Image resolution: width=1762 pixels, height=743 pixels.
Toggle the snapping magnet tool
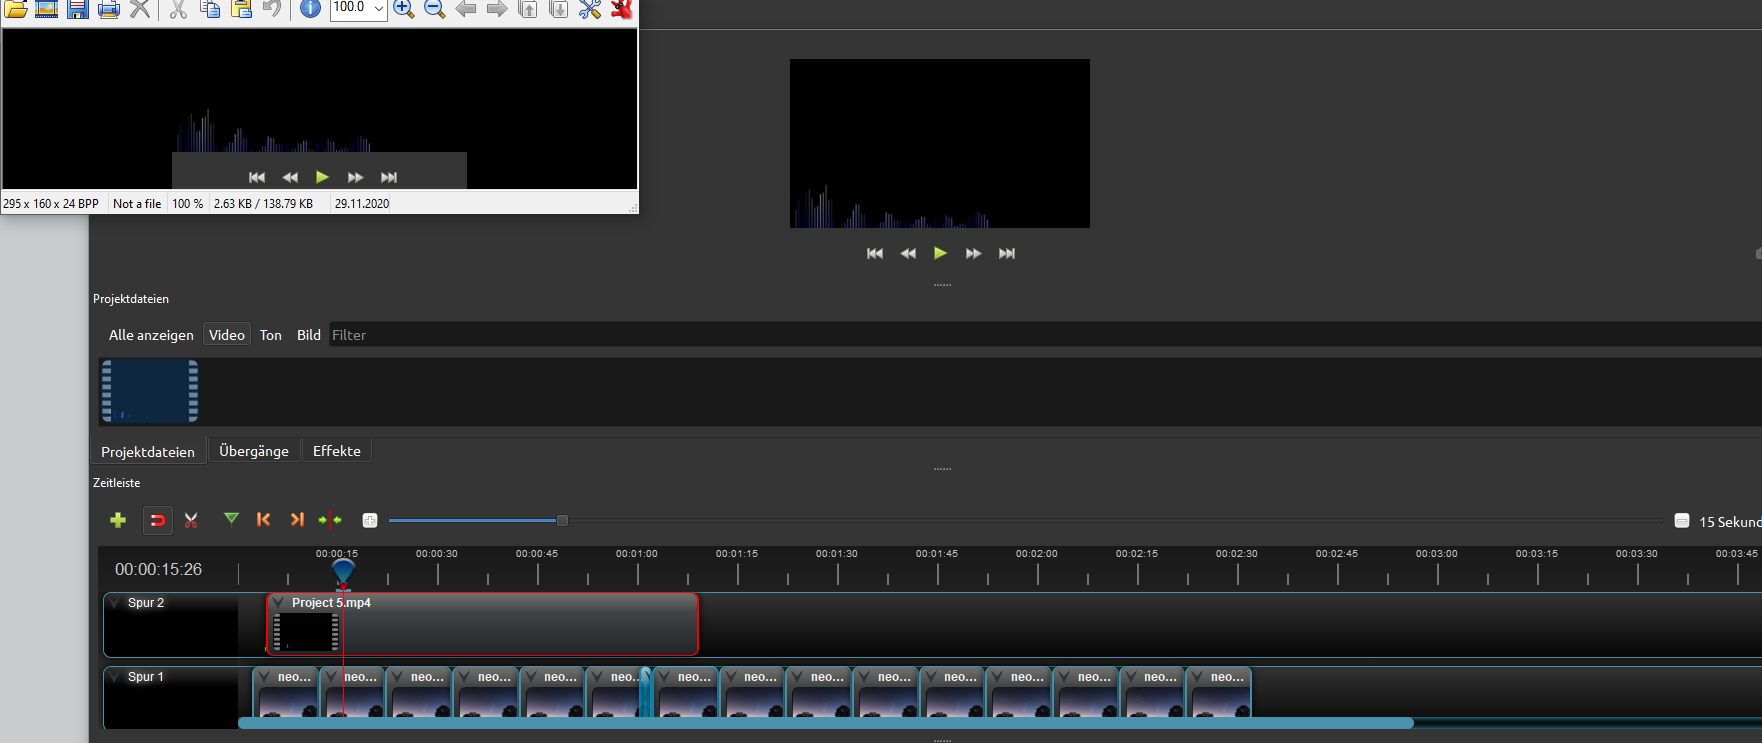tap(157, 520)
